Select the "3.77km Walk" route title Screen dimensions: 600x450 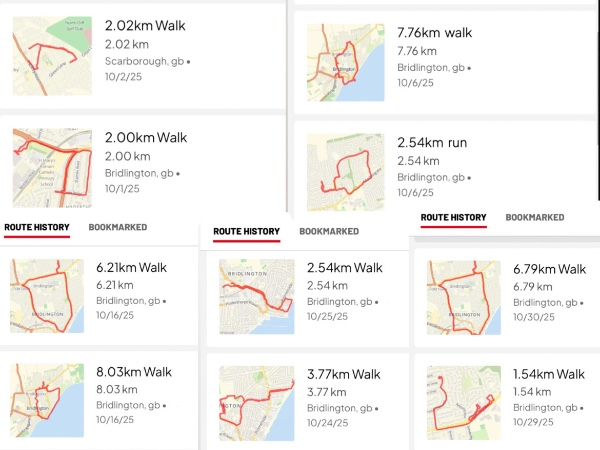click(344, 373)
